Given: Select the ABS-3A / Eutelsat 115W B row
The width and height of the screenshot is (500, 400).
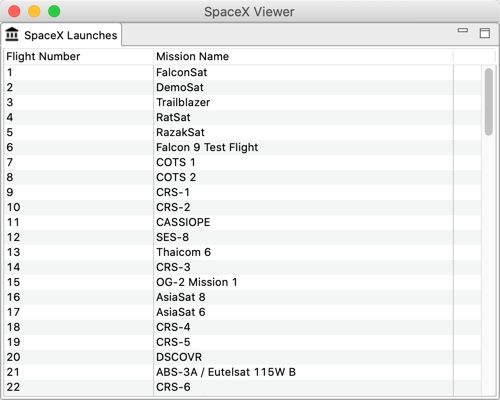Looking at the screenshot, I should [243, 372].
